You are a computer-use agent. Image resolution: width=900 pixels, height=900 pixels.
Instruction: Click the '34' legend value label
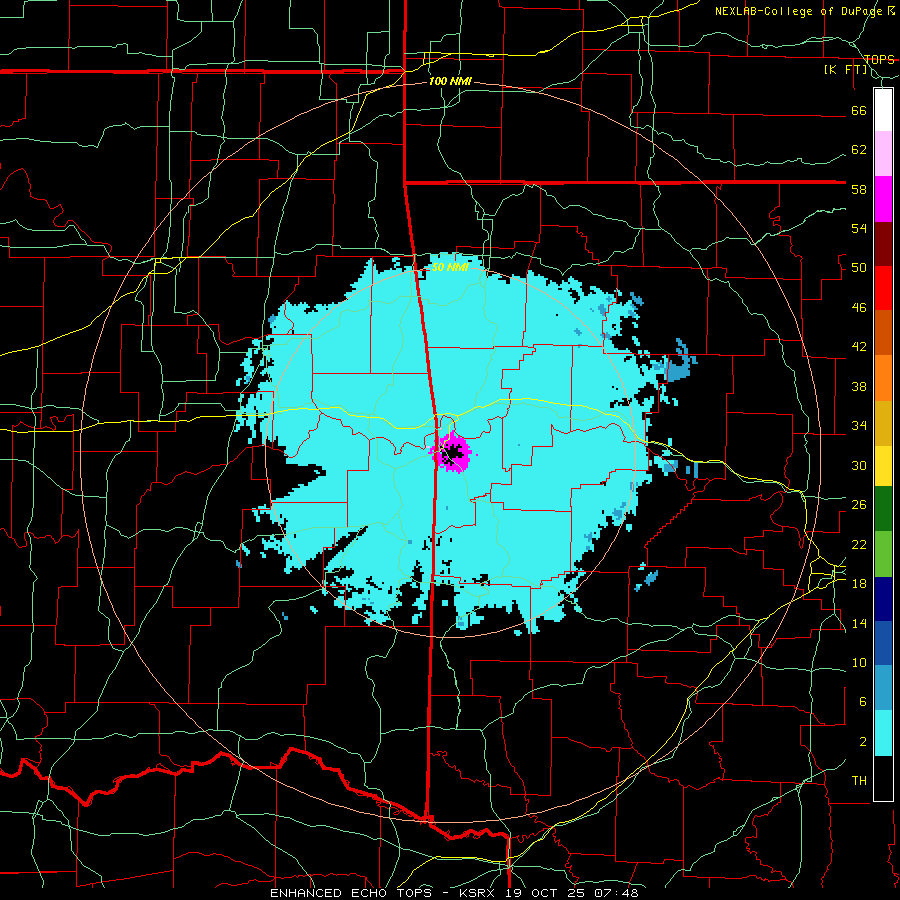(859, 426)
